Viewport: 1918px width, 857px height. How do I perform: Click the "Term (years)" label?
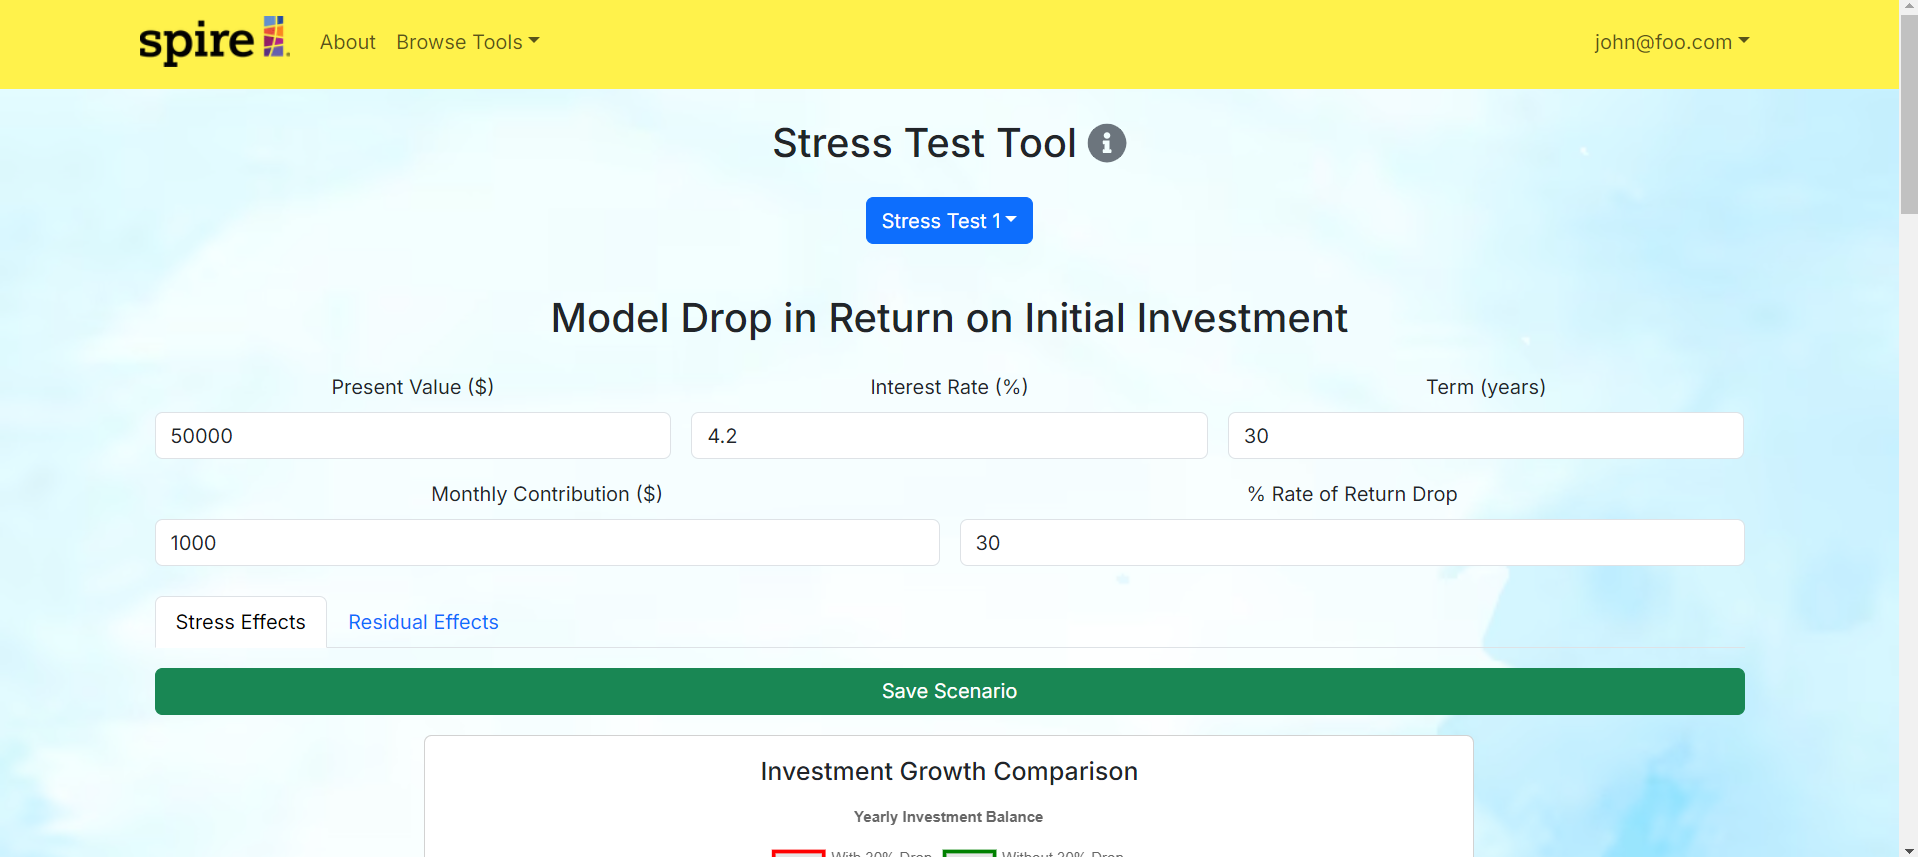(x=1486, y=387)
